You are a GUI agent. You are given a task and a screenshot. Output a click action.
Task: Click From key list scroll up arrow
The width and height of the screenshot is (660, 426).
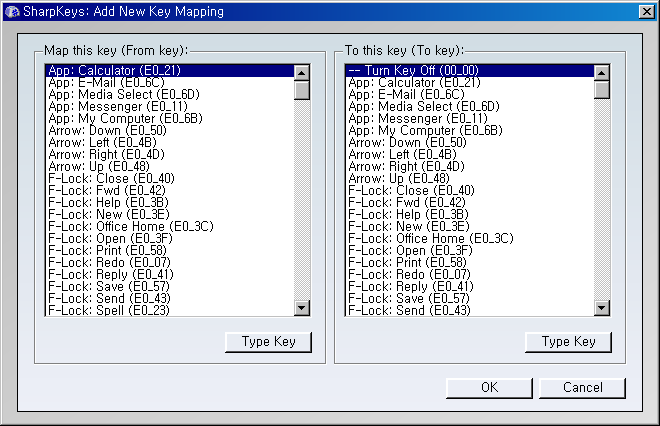(302, 73)
